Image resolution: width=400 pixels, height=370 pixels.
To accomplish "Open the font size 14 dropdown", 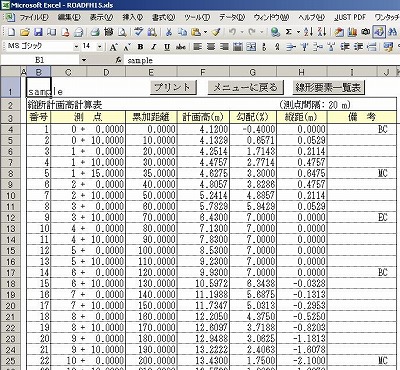I will [100, 47].
